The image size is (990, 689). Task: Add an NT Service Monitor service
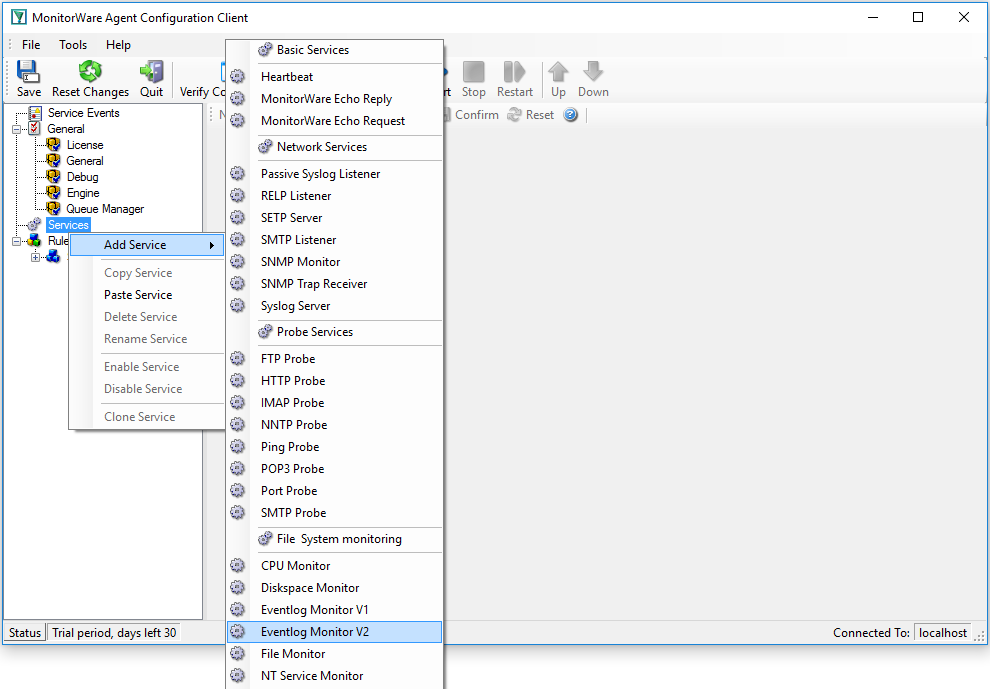(335, 676)
